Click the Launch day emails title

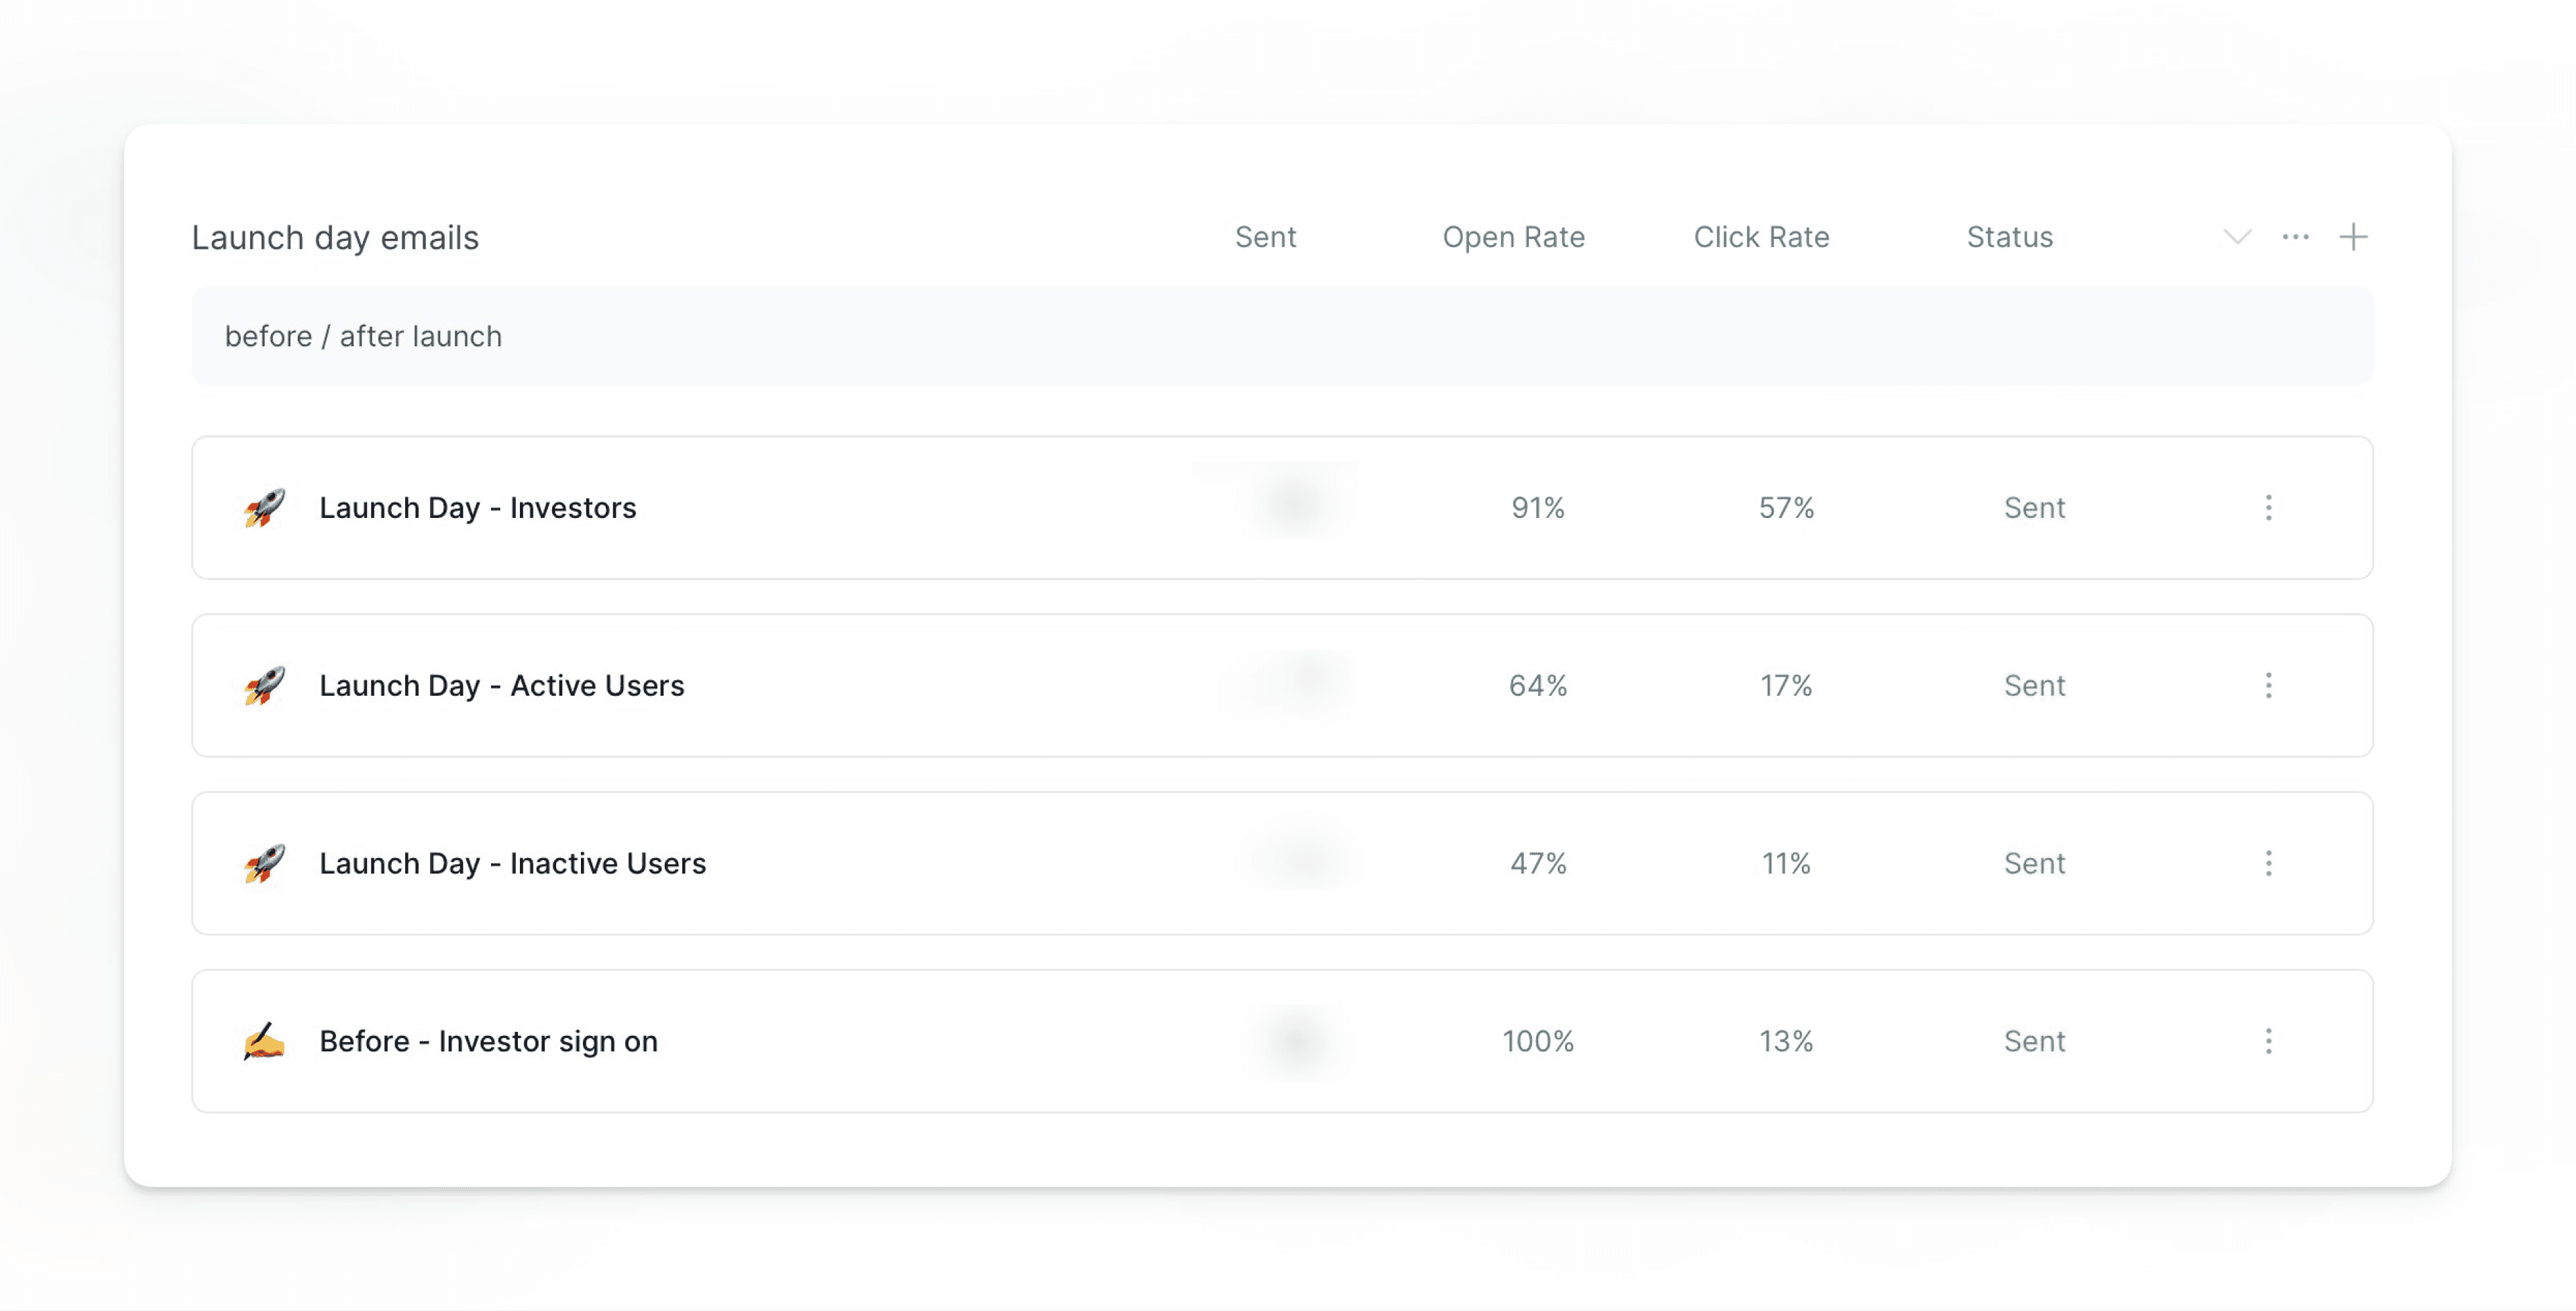tap(335, 237)
